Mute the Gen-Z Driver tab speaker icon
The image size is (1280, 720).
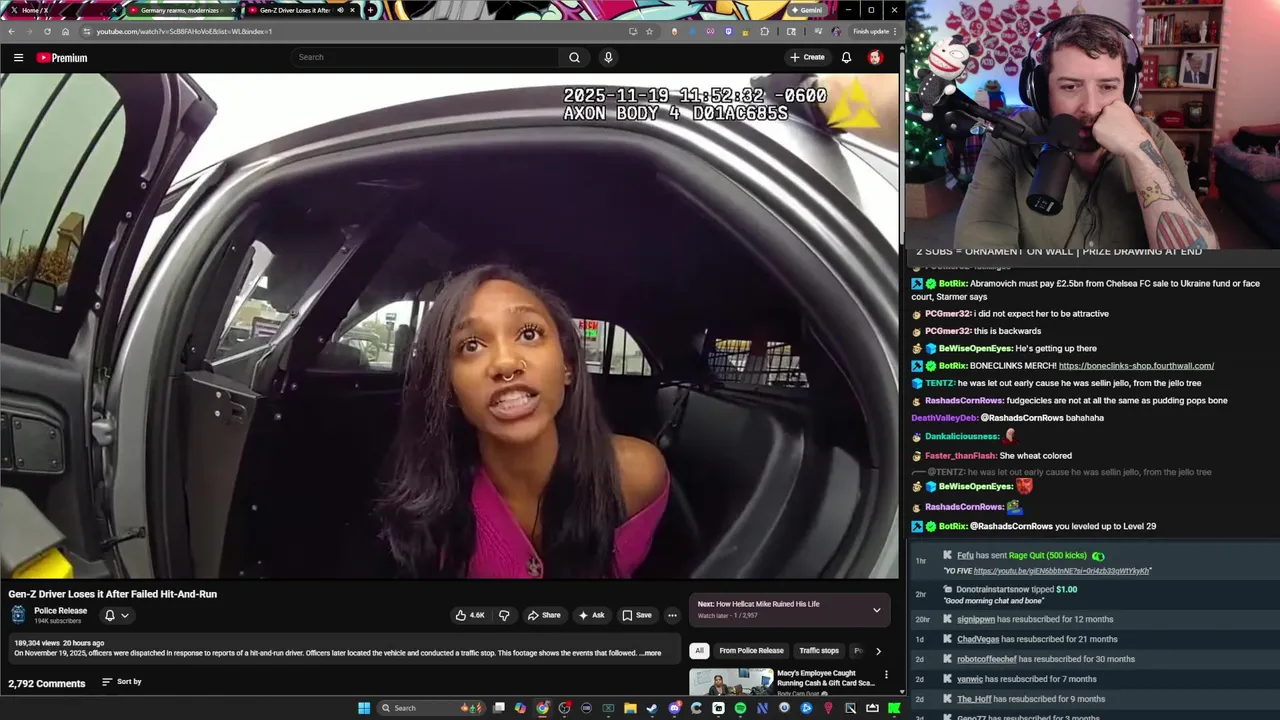pyautogui.click(x=340, y=10)
